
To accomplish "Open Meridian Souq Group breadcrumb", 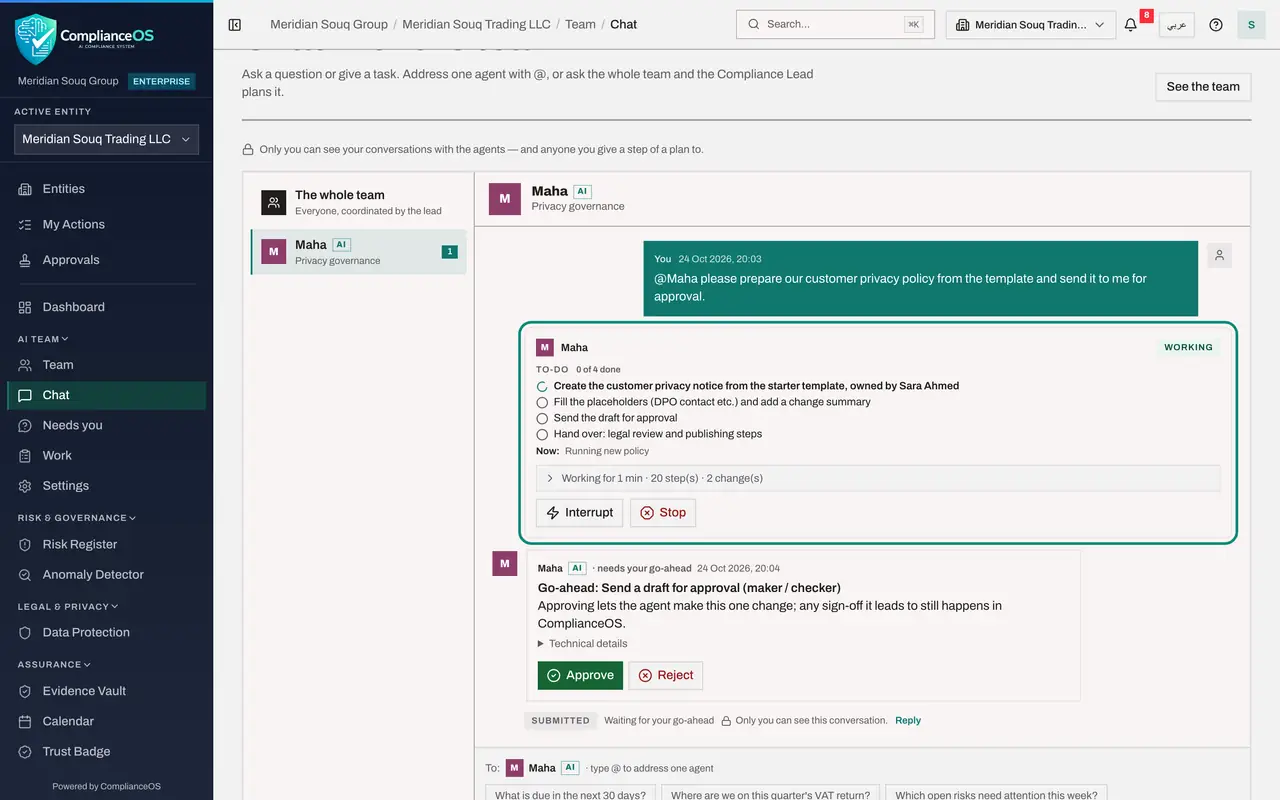I will coord(329,25).
